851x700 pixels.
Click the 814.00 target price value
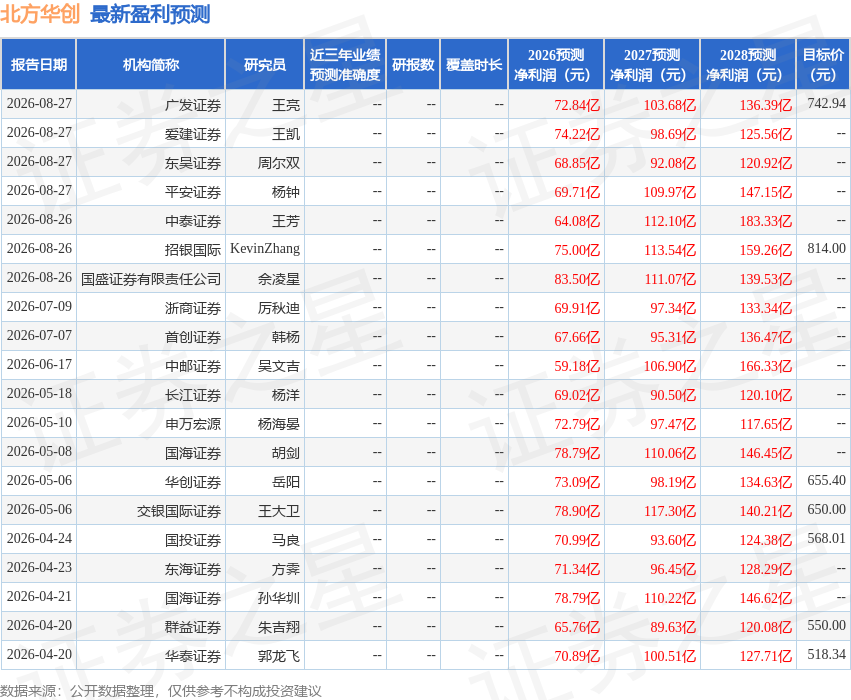click(x=826, y=249)
